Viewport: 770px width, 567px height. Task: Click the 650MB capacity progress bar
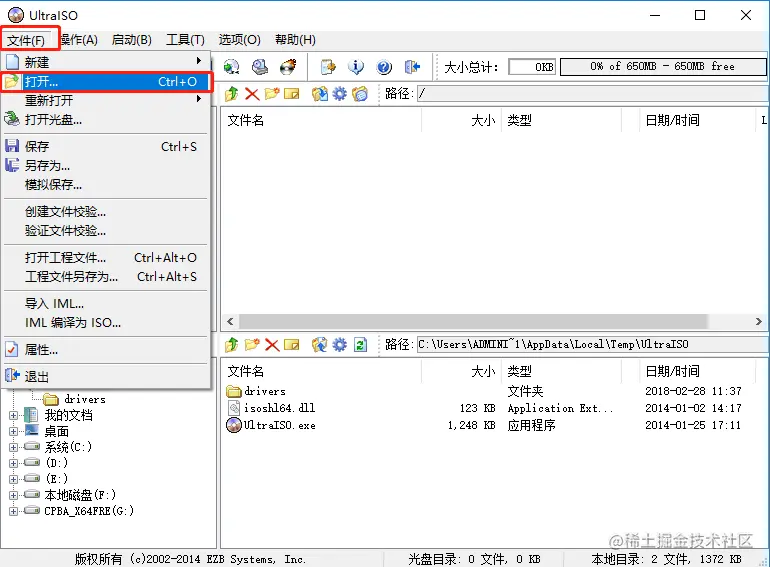point(663,66)
